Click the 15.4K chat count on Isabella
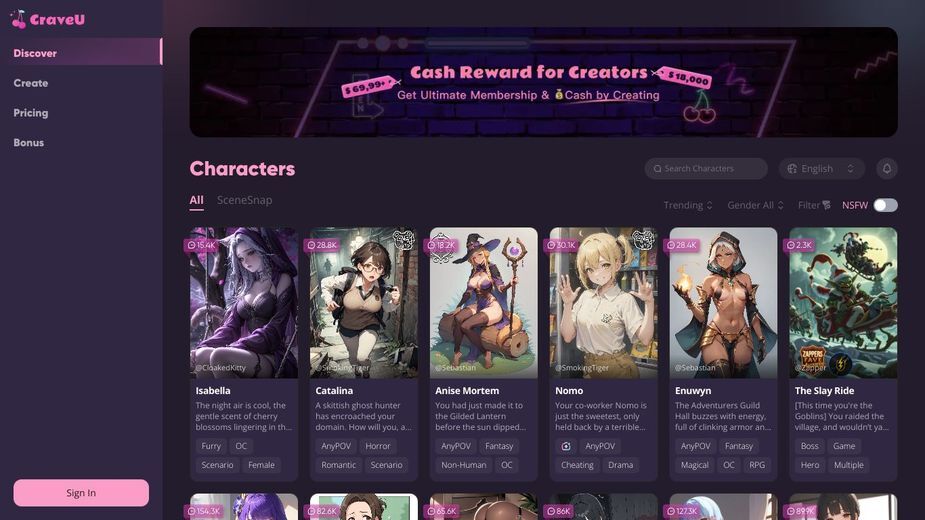Screen dimensions: 925x520 (x=201, y=245)
